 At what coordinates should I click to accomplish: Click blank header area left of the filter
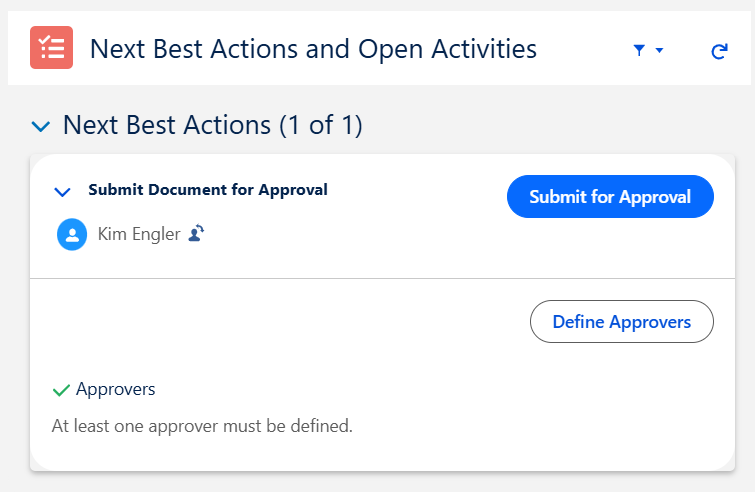pos(585,49)
